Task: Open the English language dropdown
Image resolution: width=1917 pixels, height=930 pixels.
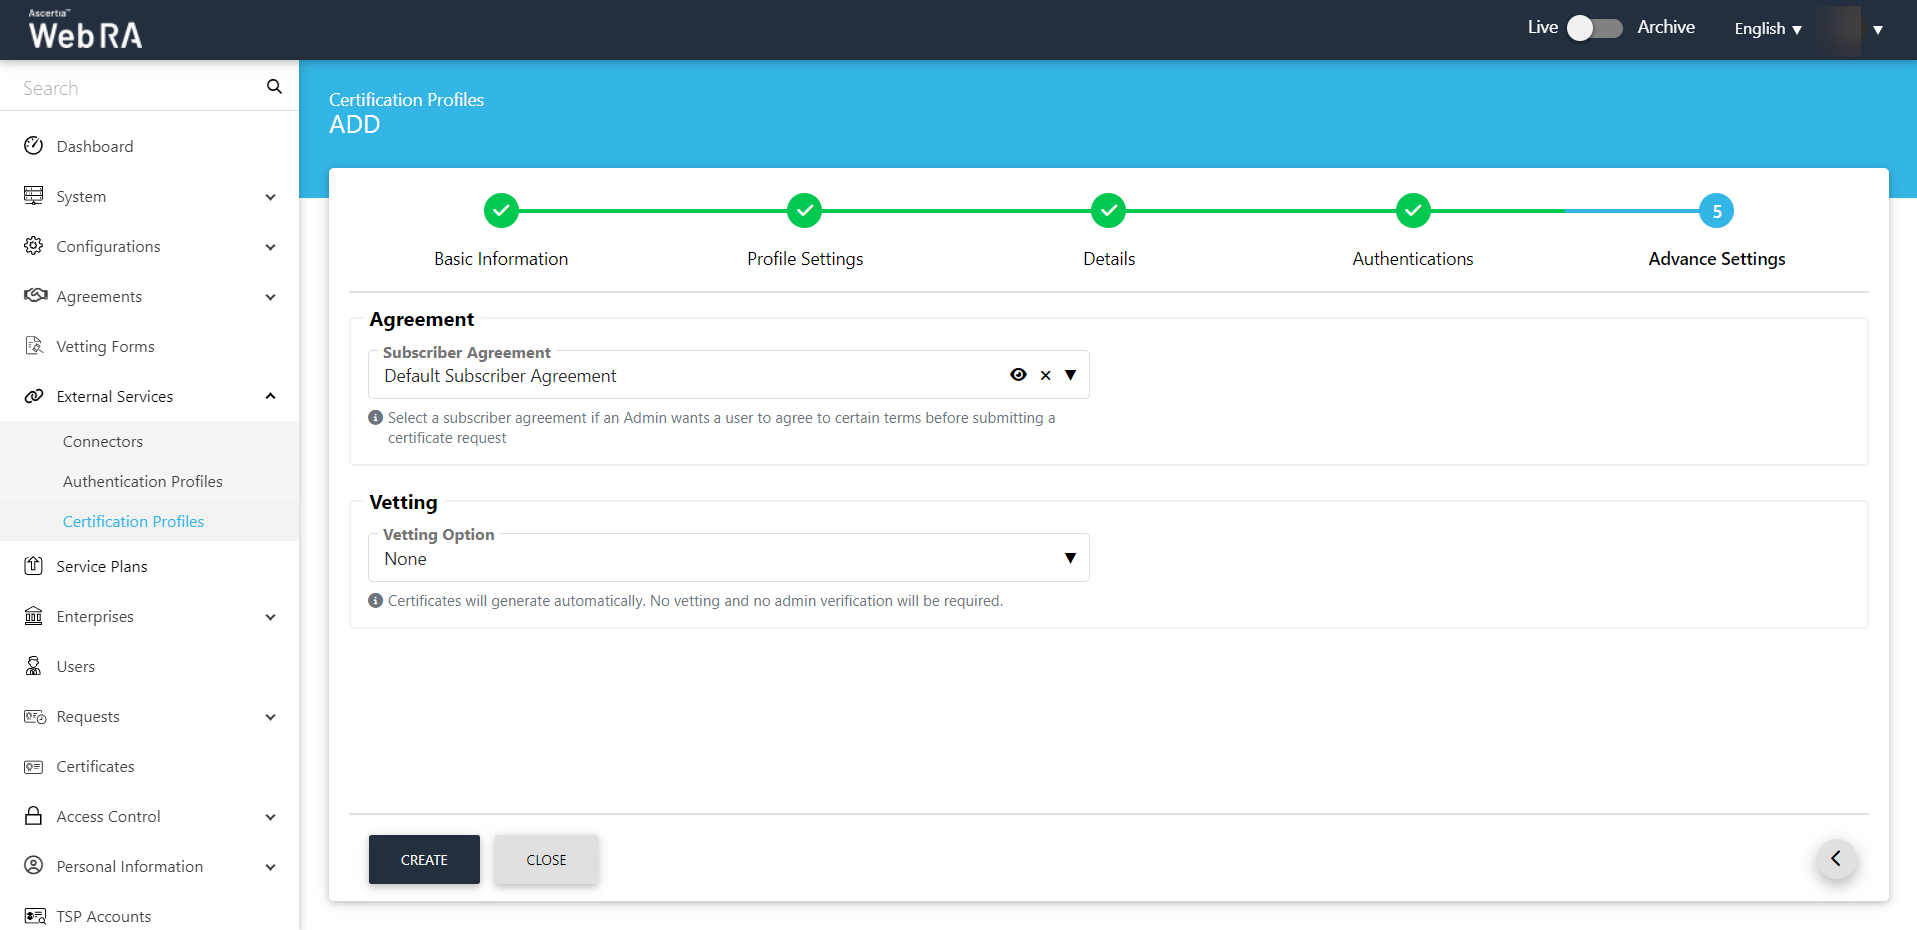Action: [1767, 29]
